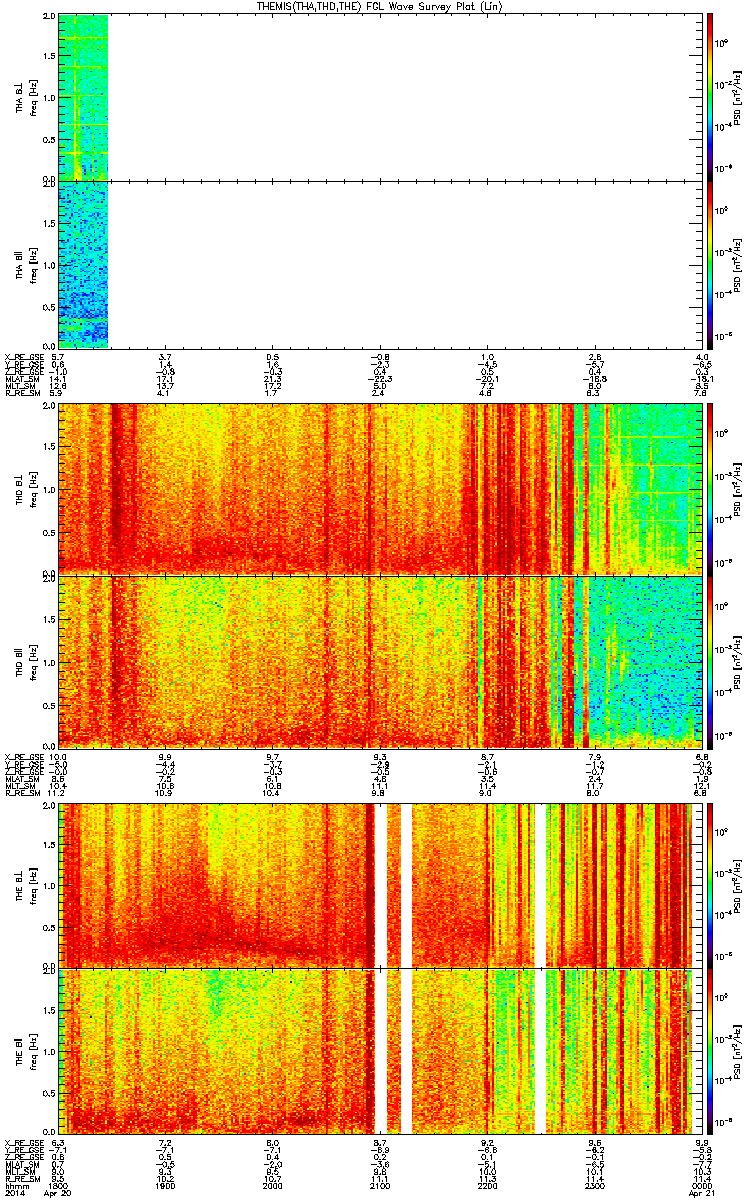
Task: Click the 1900 time label on bottom axis
Action: tap(167, 1187)
